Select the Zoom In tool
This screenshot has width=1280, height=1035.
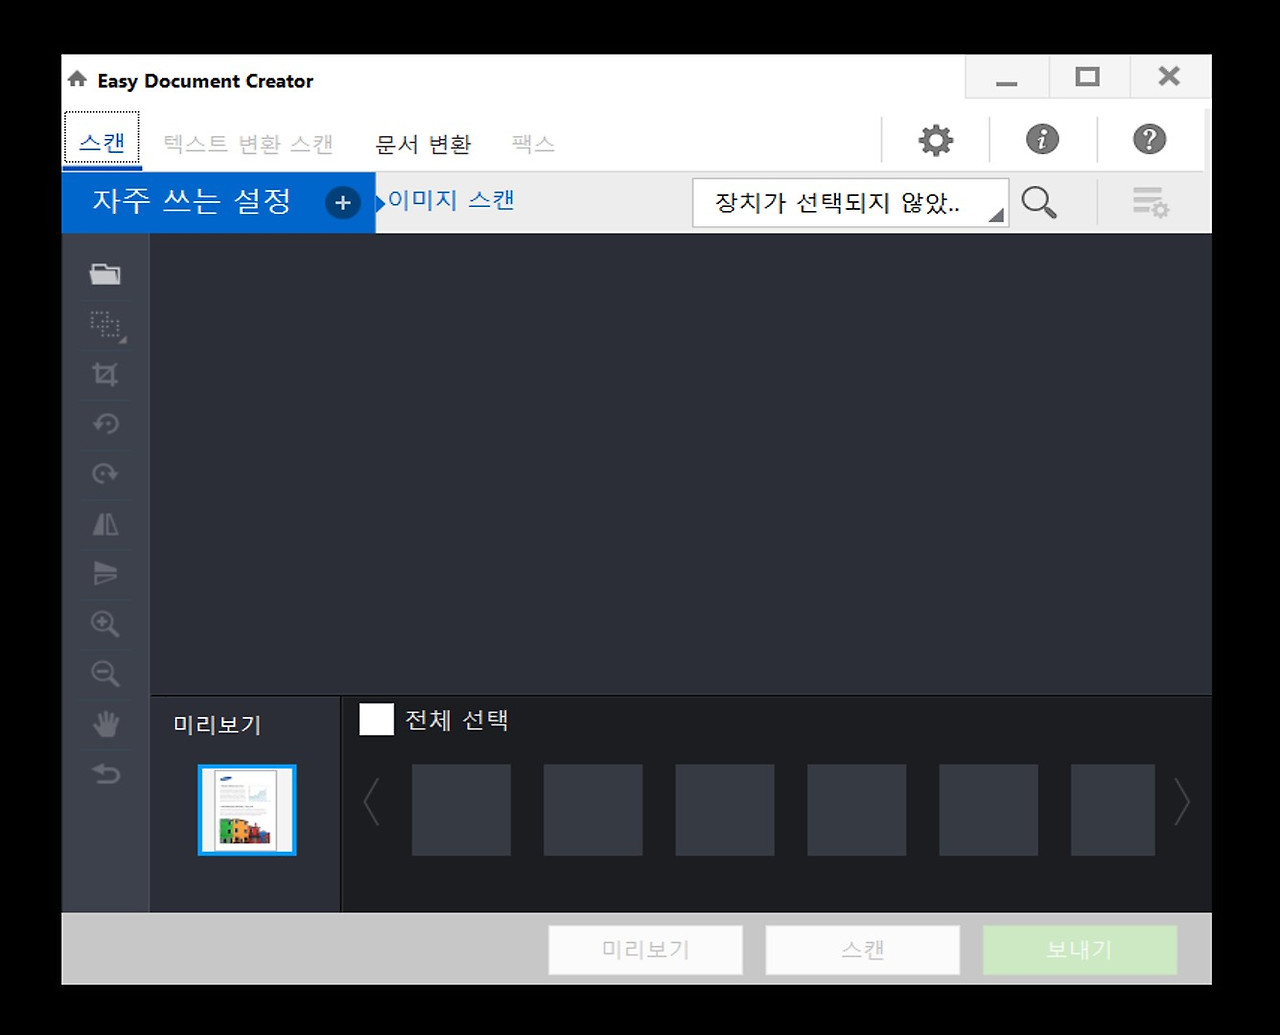tap(105, 623)
